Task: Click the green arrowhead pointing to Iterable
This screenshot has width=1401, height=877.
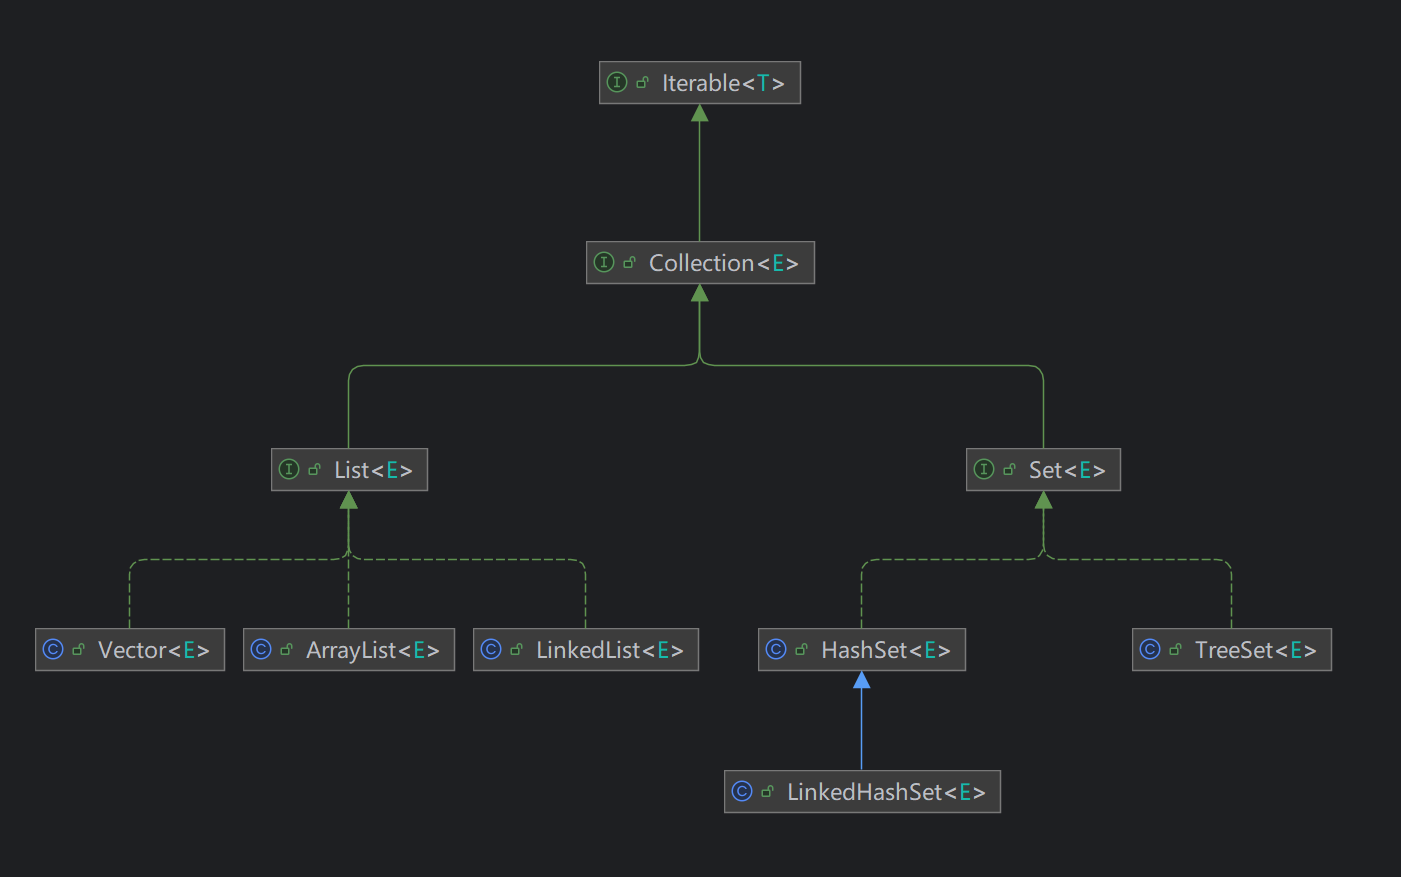Action: click(x=700, y=114)
